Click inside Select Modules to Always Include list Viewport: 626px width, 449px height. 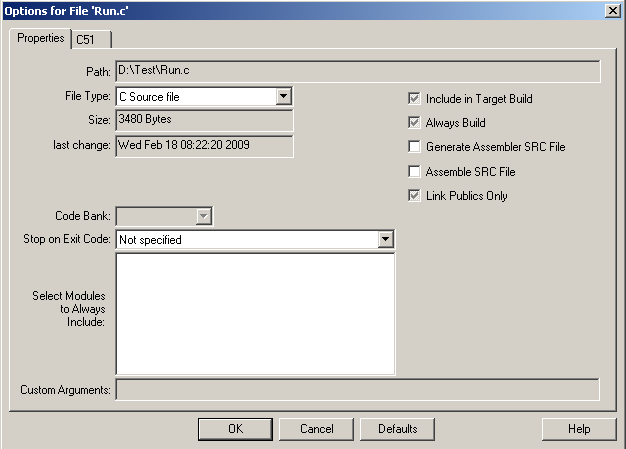(x=256, y=314)
